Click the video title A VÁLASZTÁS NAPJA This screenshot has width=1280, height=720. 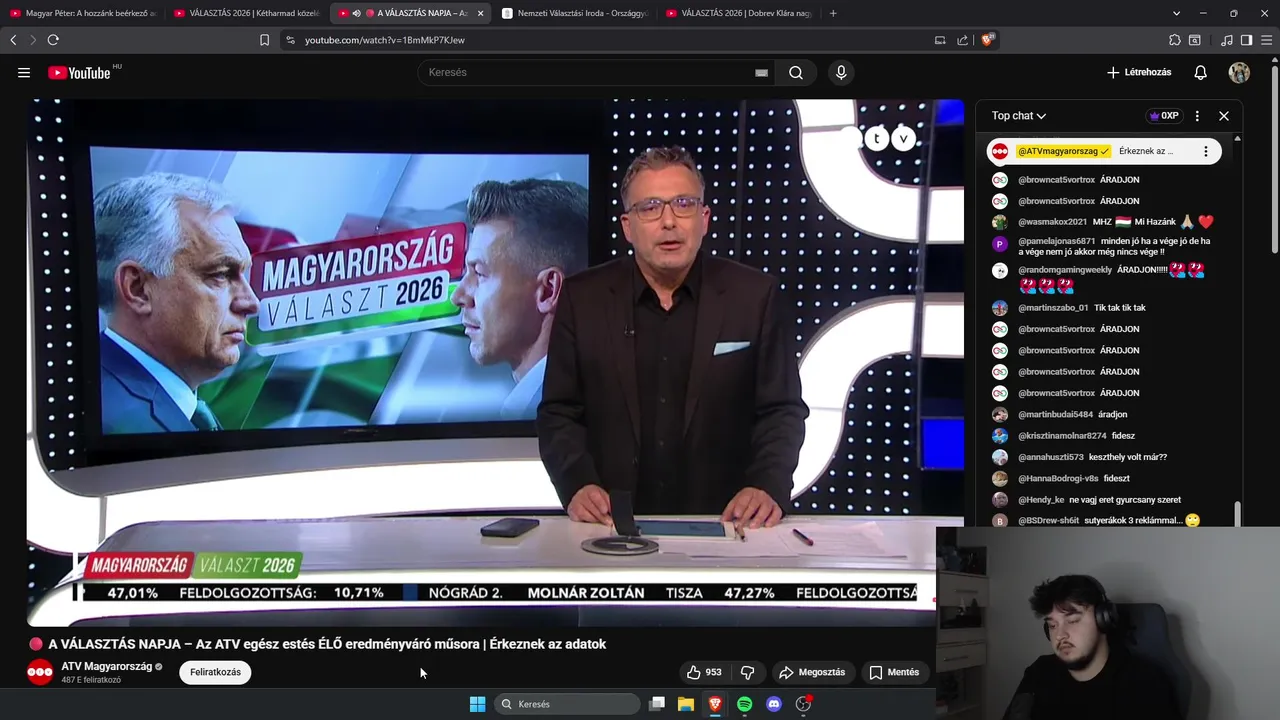coord(327,644)
